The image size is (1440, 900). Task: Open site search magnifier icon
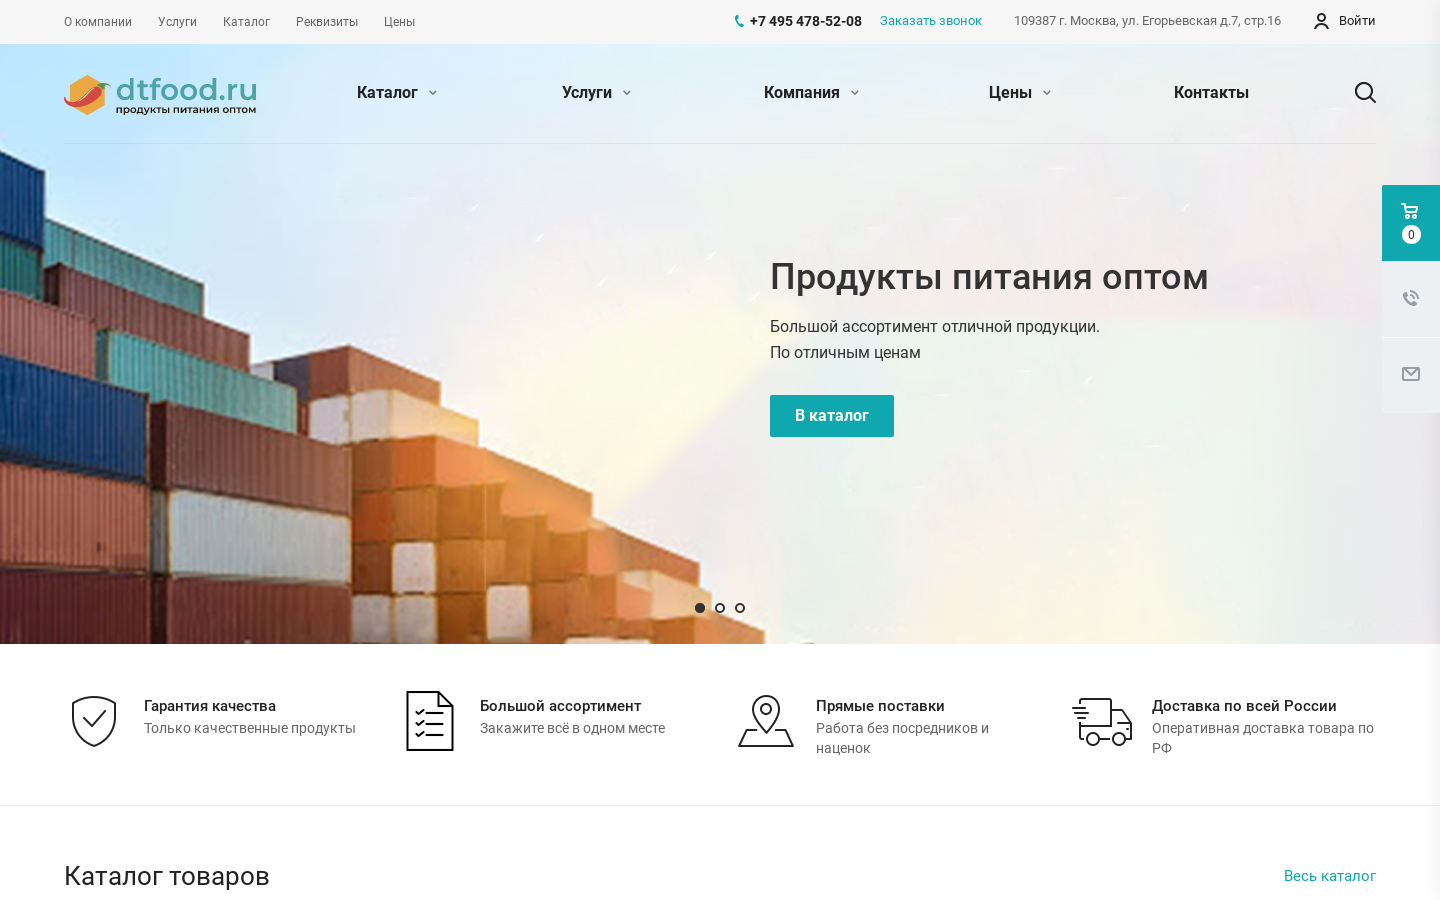click(1365, 93)
